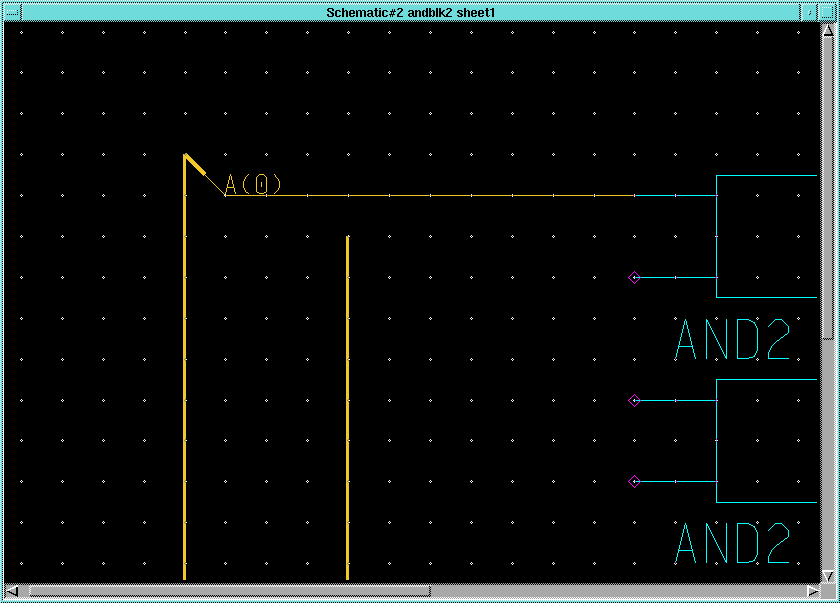Viewport: 840px width, 603px height.
Task: Select the shorter right vertical yellow bus
Action: (x=348, y=408)
